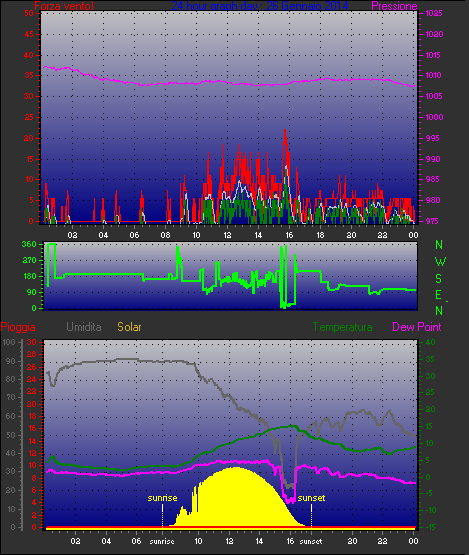Click the 'Forza vento' wind force label

(x=64, y=6)
